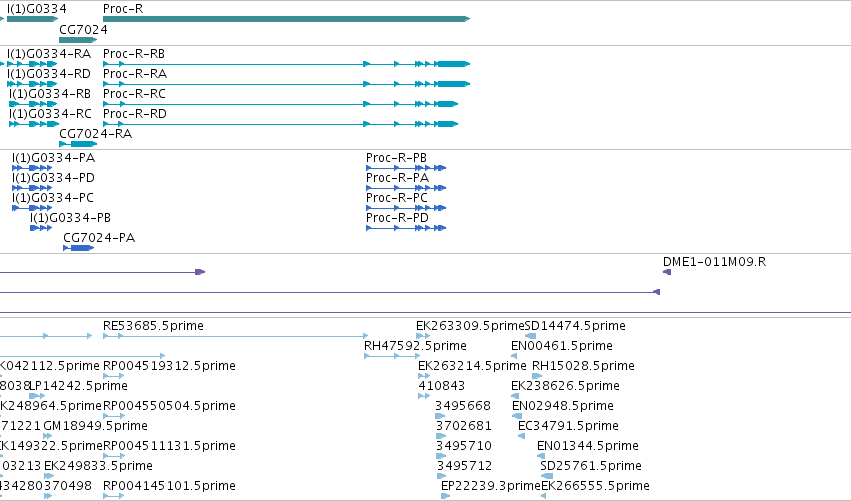Click the Proc-R-RC transcript label
The width and height of the screenshot is (851, 501).
[134, 94]
